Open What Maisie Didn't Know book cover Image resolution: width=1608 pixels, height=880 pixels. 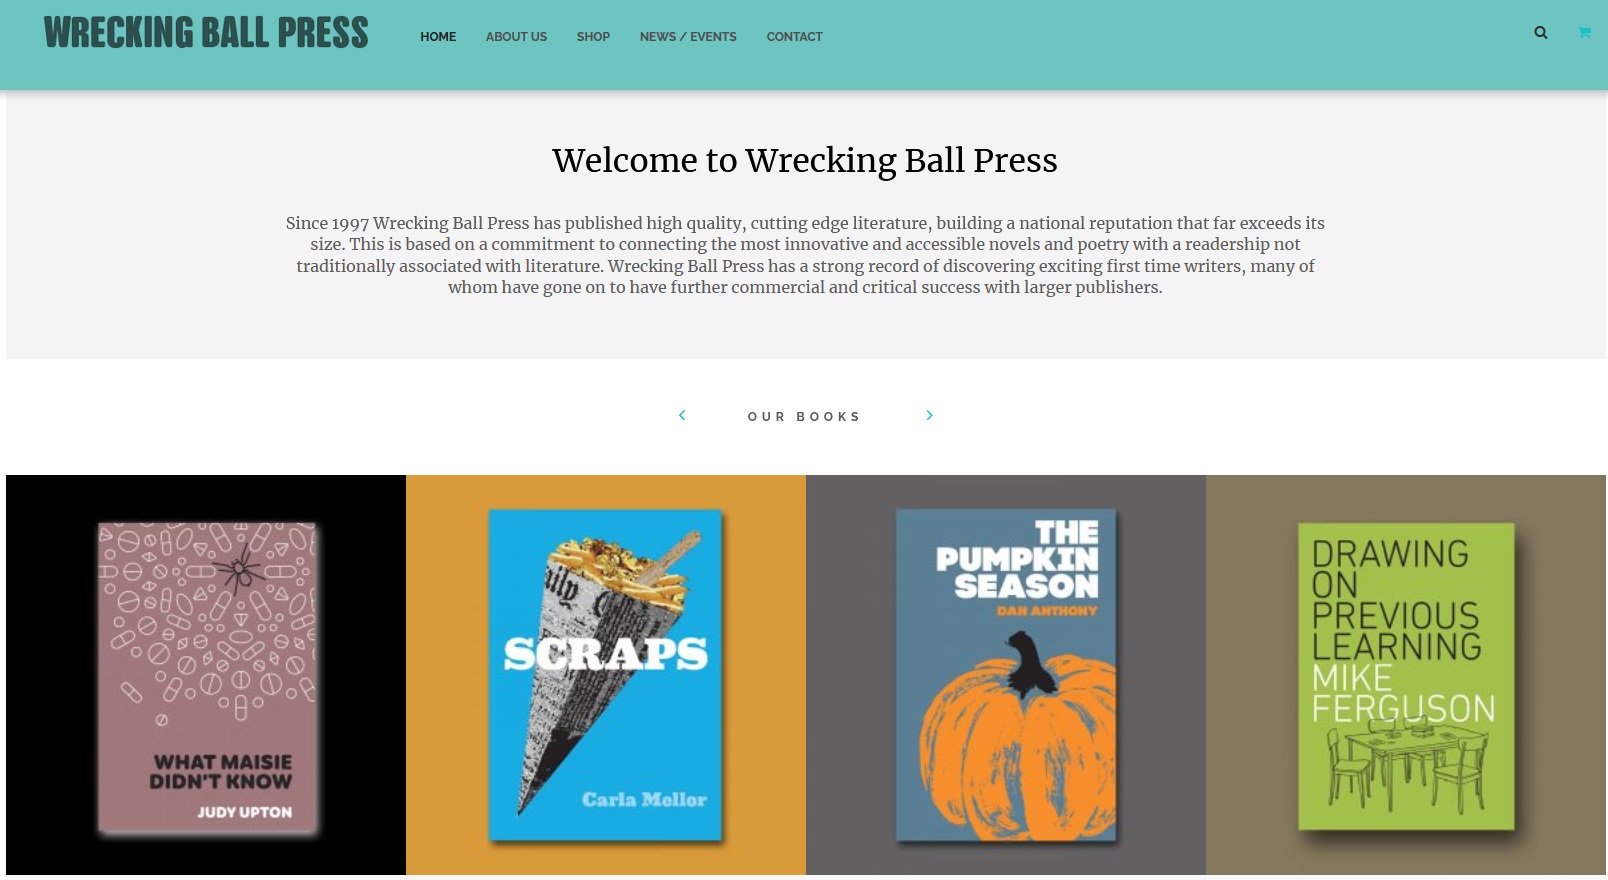click(207, 678)
